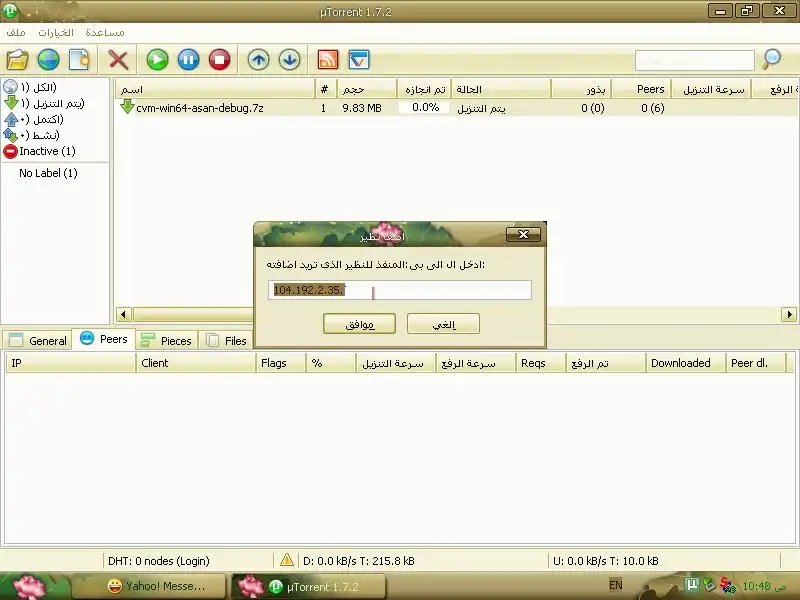Sort peers by the Flags column header
The height and width of the screenshot is (600, 800).
280,363
